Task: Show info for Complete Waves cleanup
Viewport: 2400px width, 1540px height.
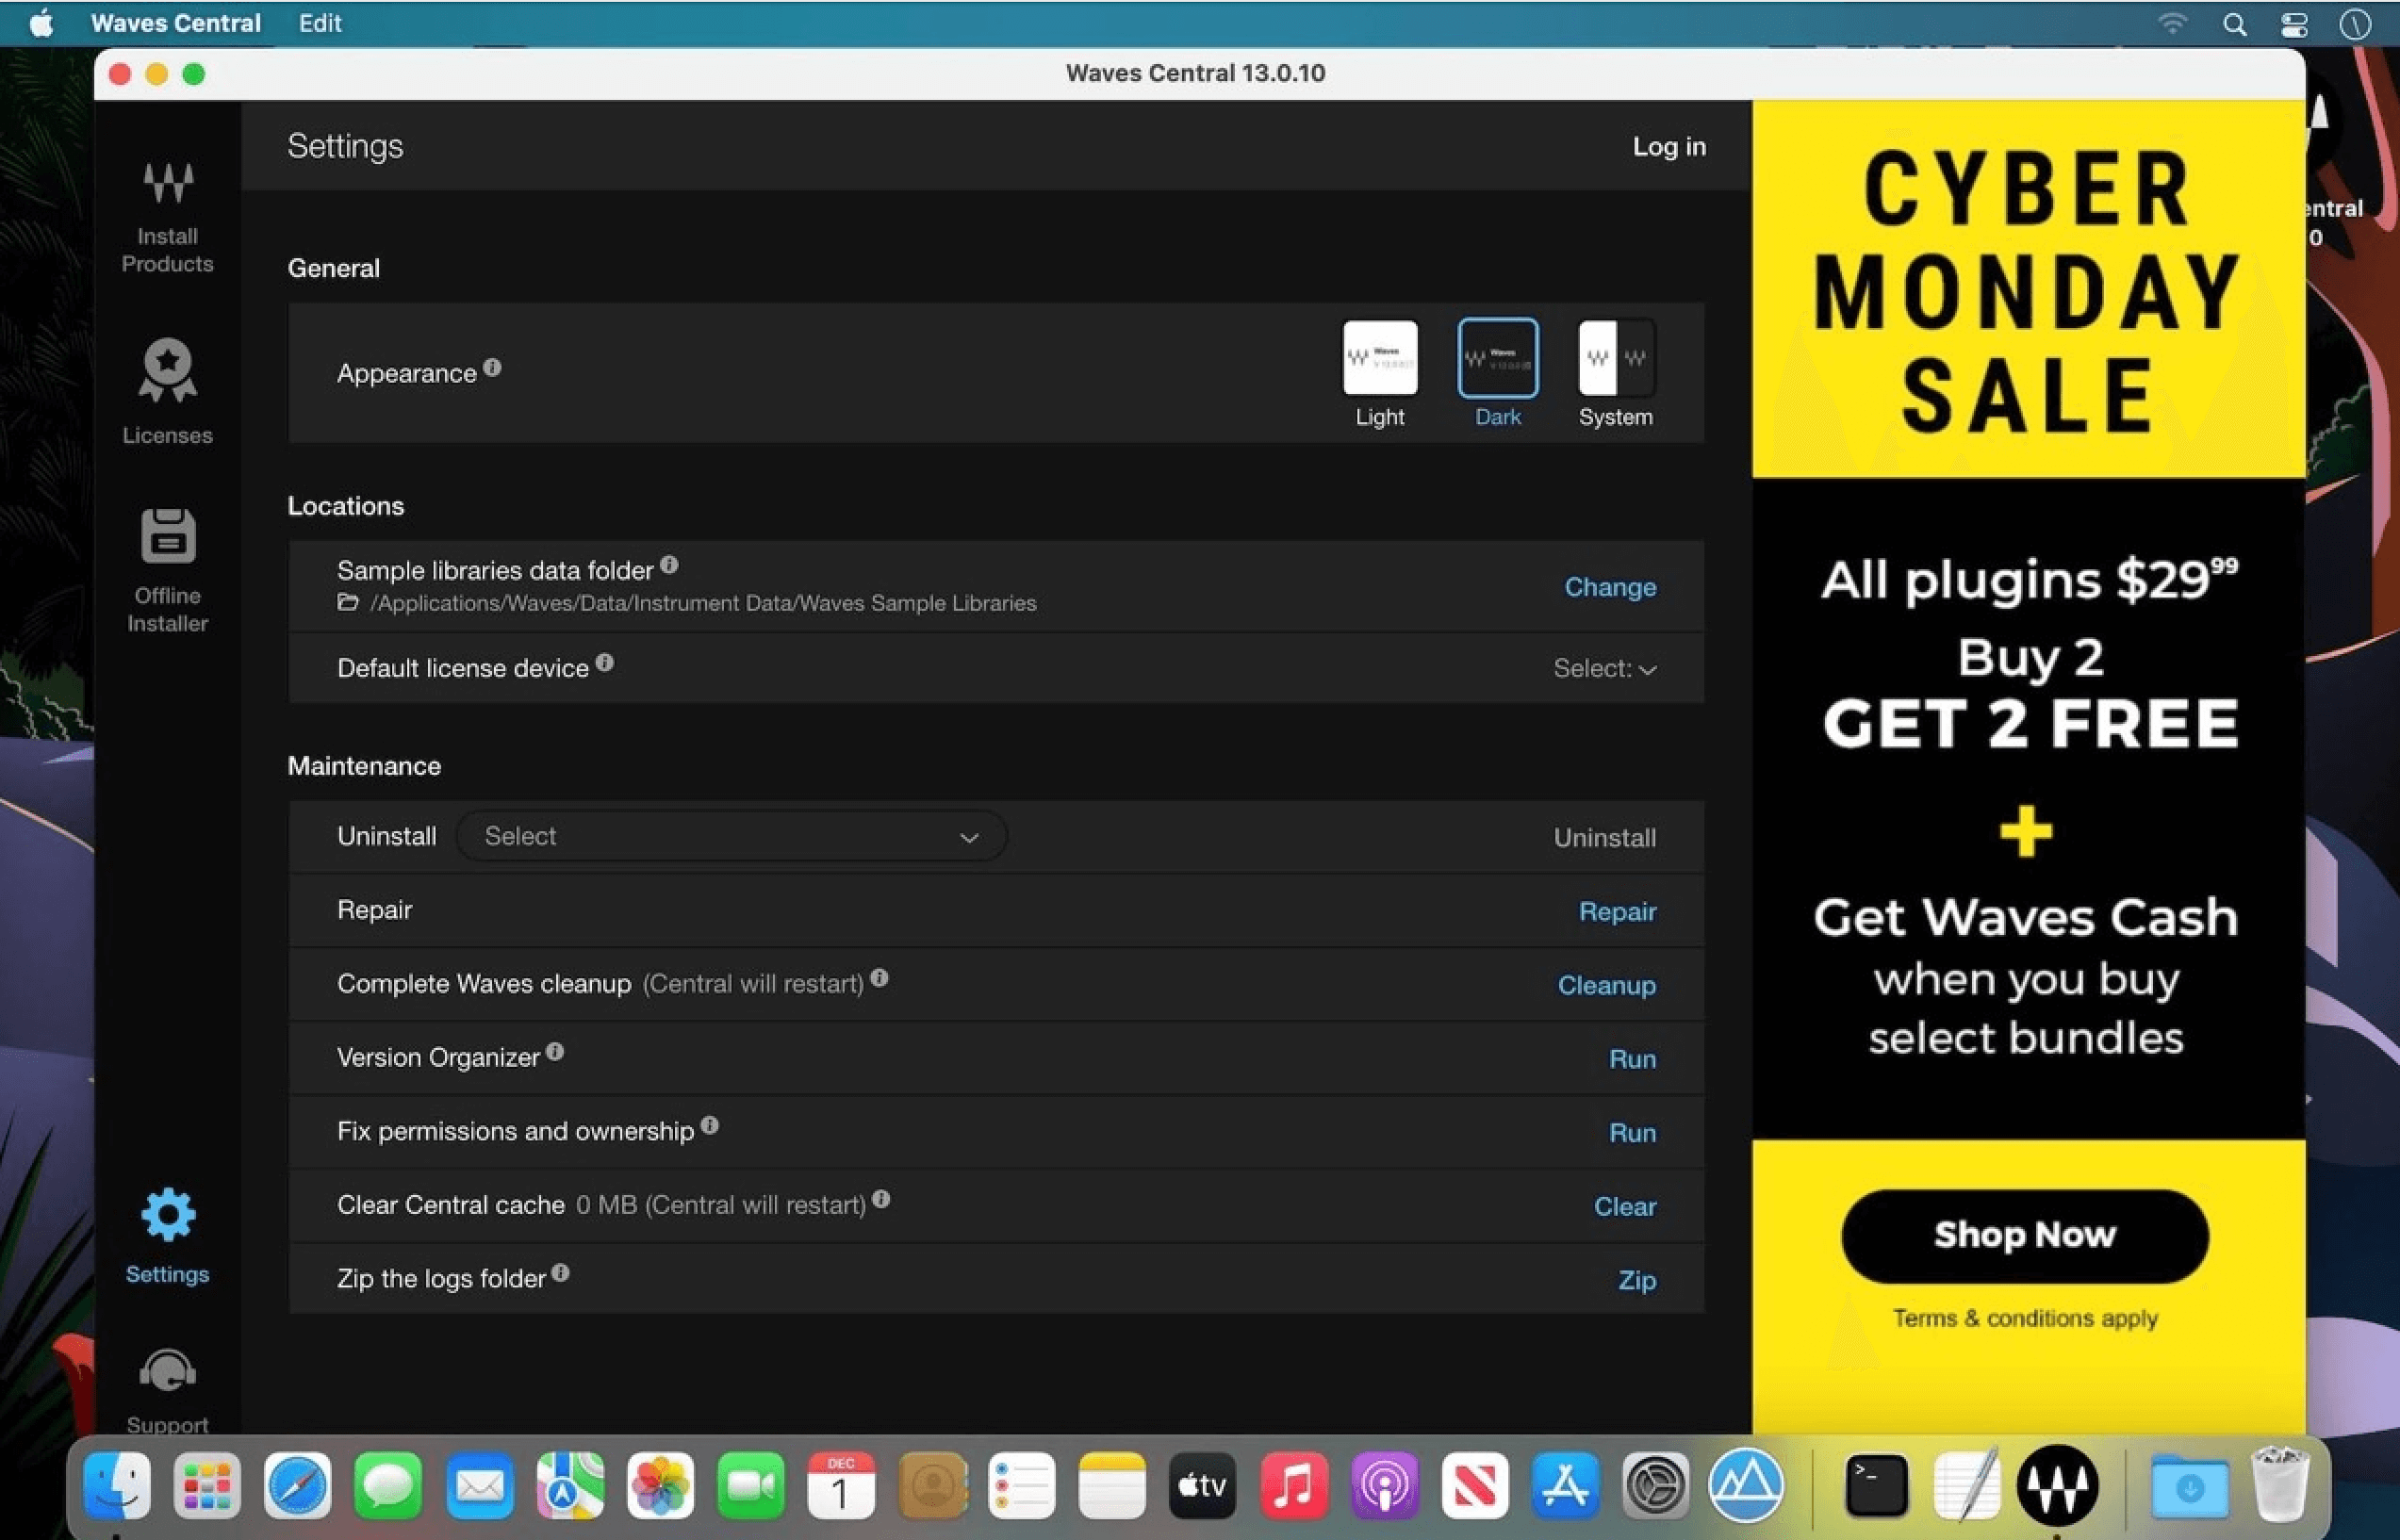Action: [879, 978]
